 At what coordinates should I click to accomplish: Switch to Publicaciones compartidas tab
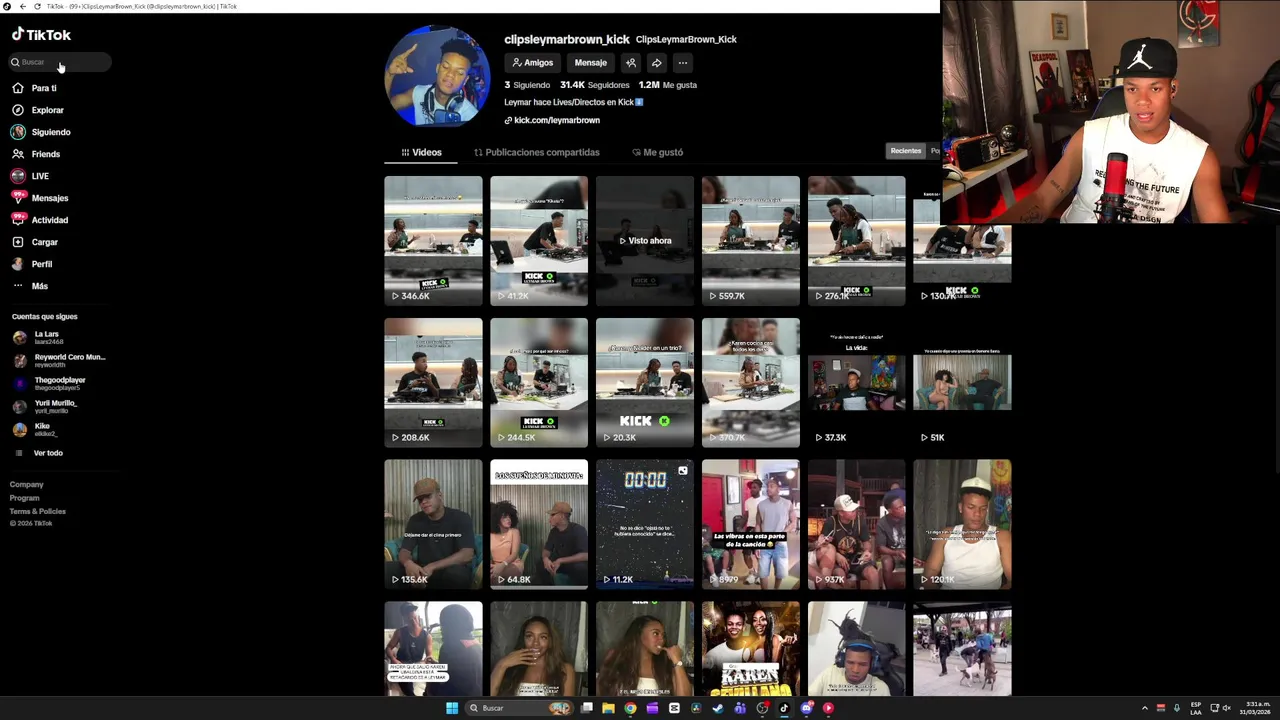click(537, 152)
